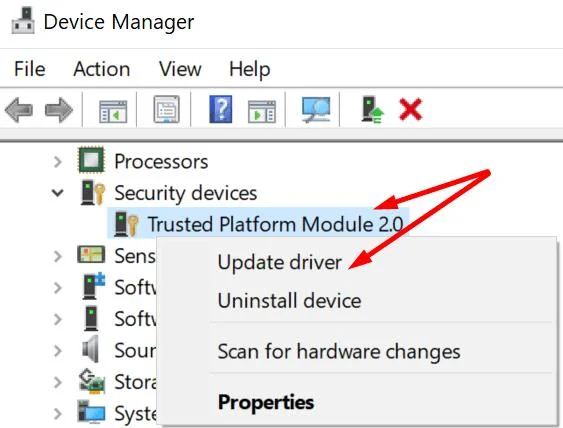The height and width of the screenshot is (428, 563).
Task: Open the File menu
Action: click(x=30, y=69)
